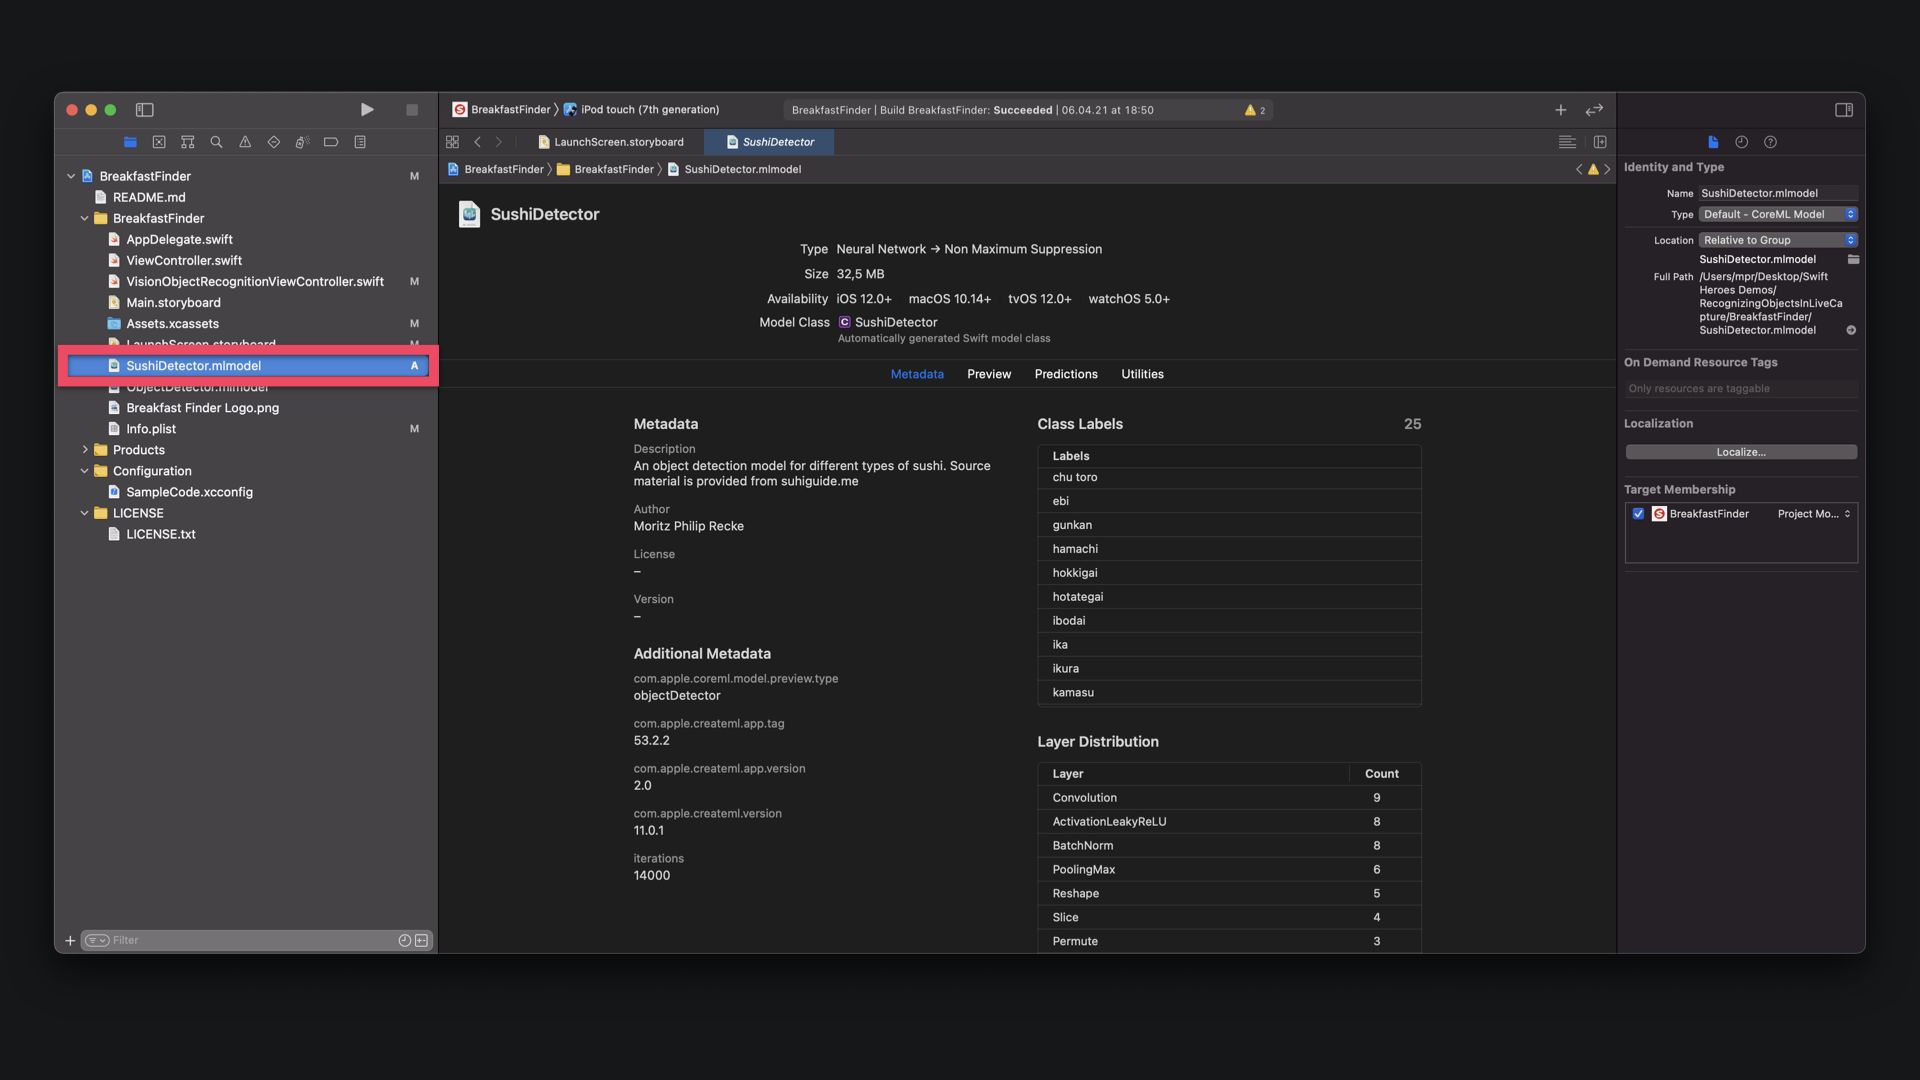Switch to the Preview tab
The image size is (1920, 1080).
coord(988,374)
